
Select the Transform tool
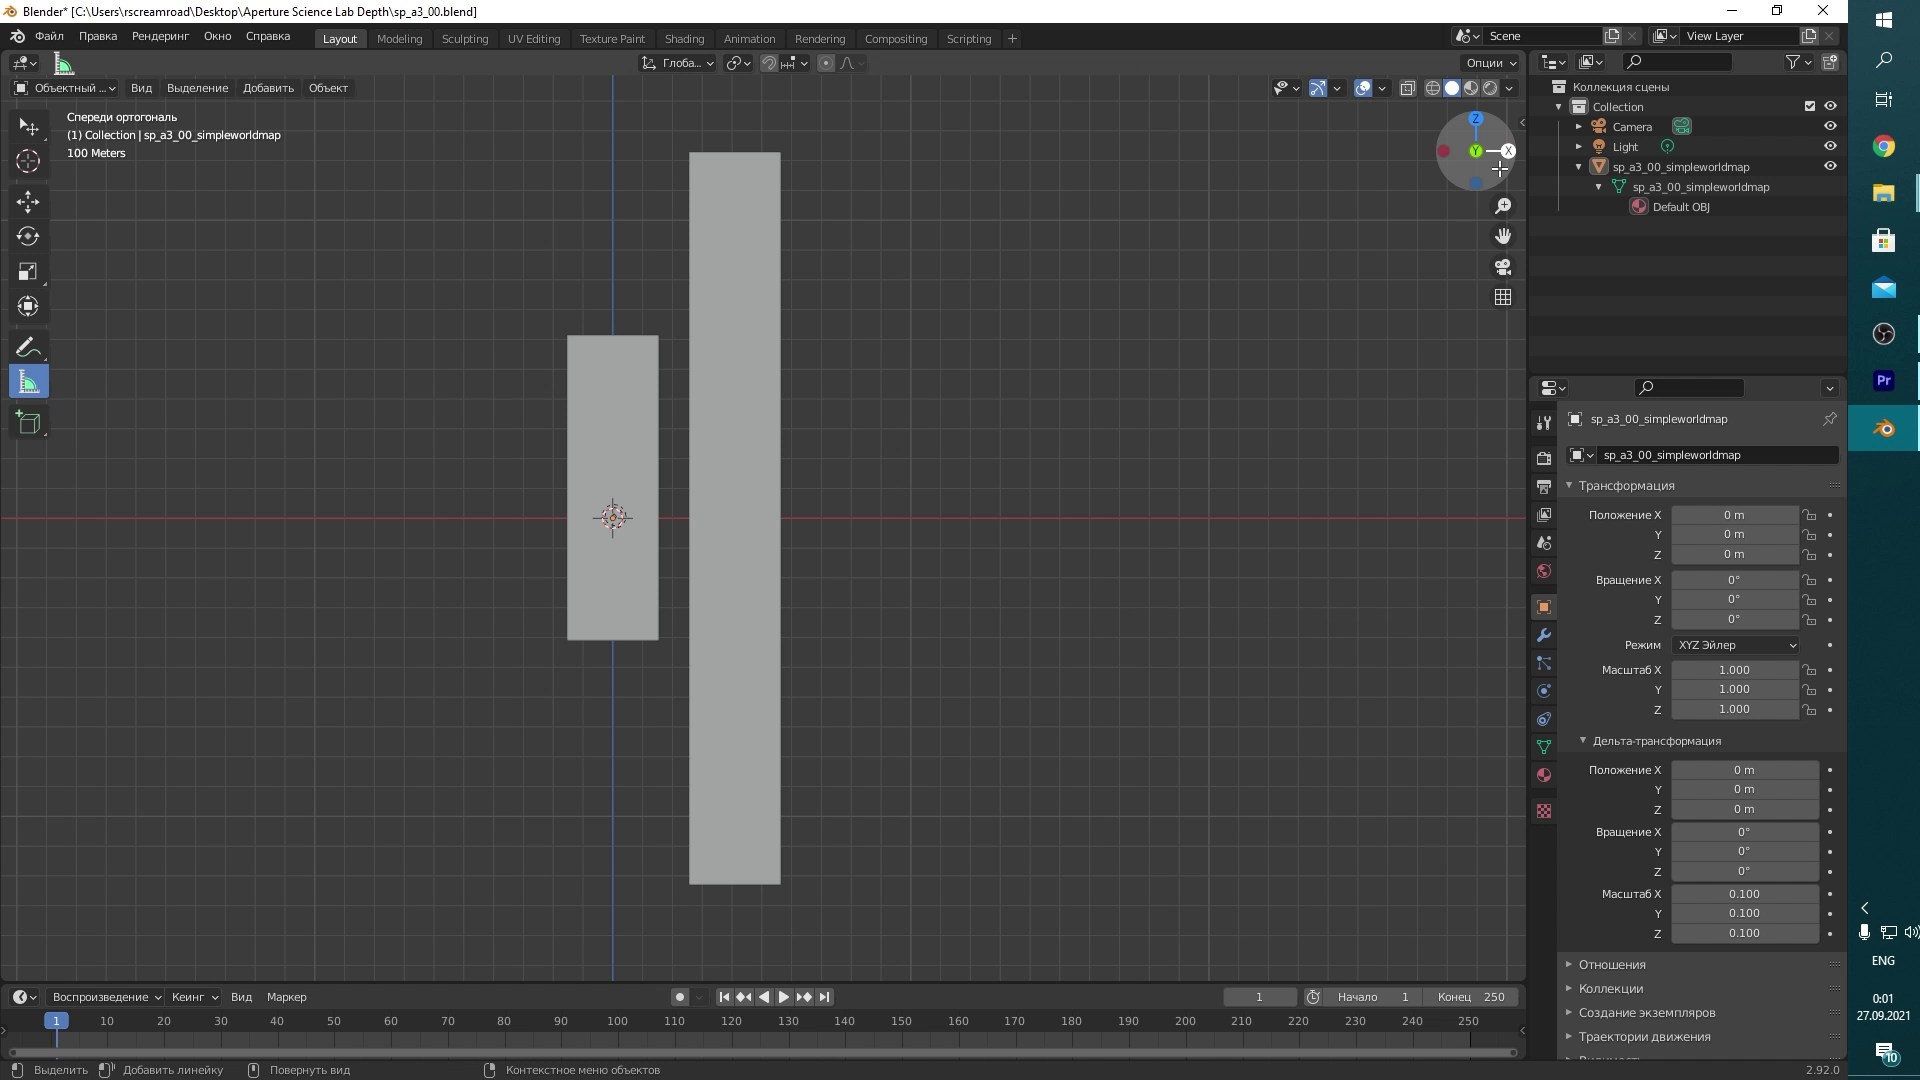pos(28,306)
